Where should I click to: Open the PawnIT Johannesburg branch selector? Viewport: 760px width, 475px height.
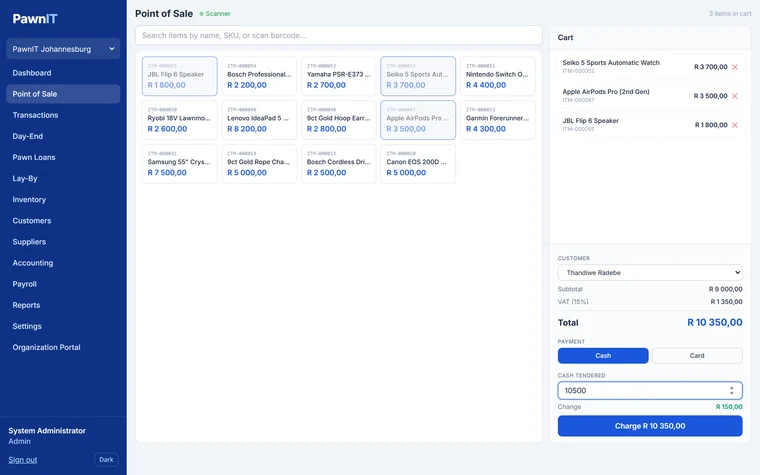point(63,49)
